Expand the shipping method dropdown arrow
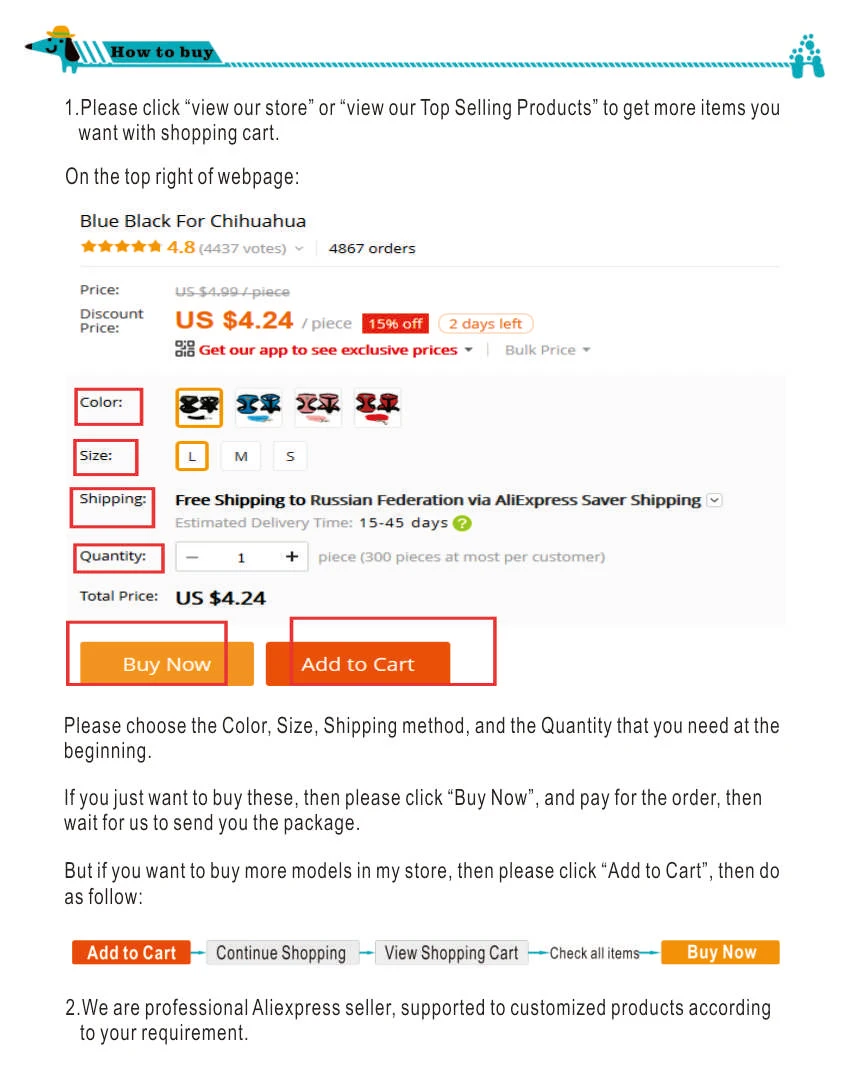 coord(715,500)
